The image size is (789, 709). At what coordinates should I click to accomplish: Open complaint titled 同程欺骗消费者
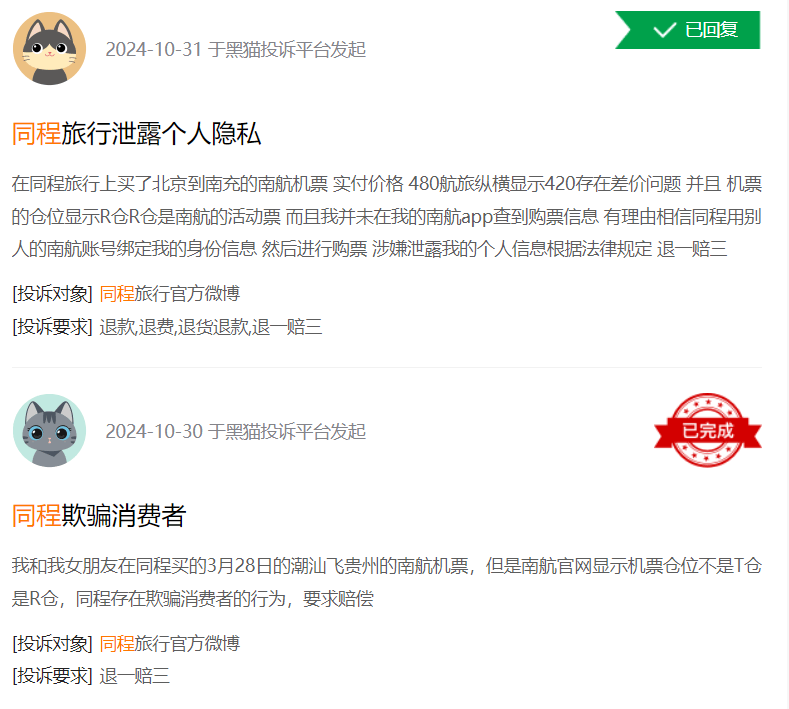pyautogui.click(x=99, y=516)
